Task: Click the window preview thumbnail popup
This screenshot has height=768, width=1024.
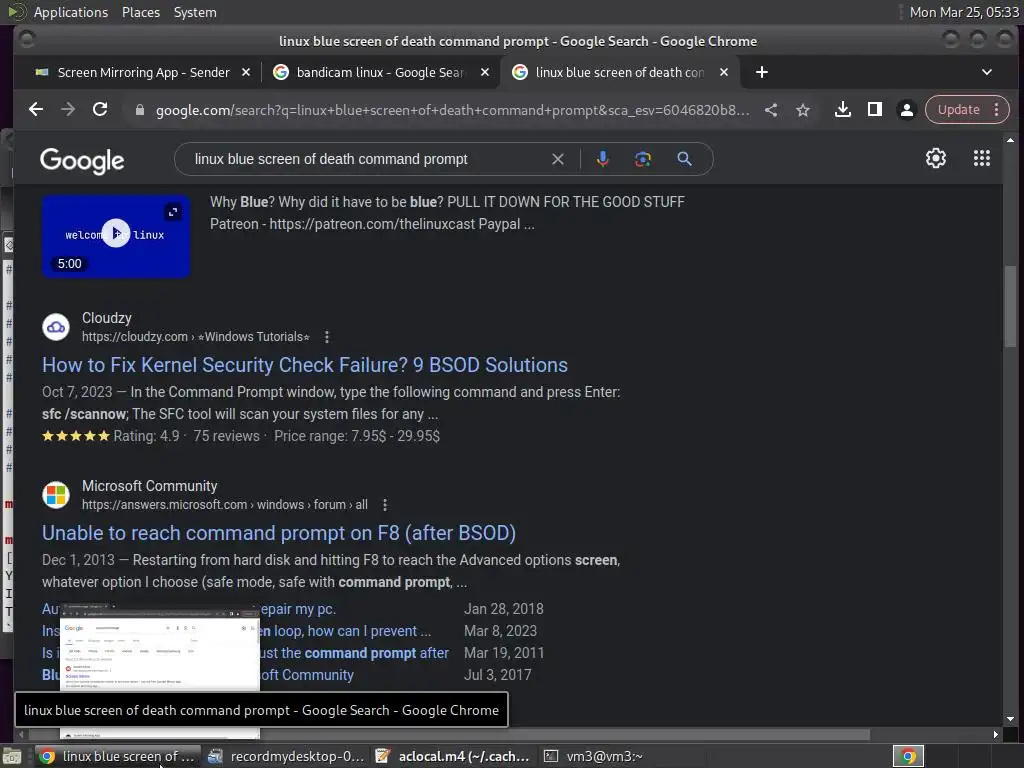Action: point(160,648)
